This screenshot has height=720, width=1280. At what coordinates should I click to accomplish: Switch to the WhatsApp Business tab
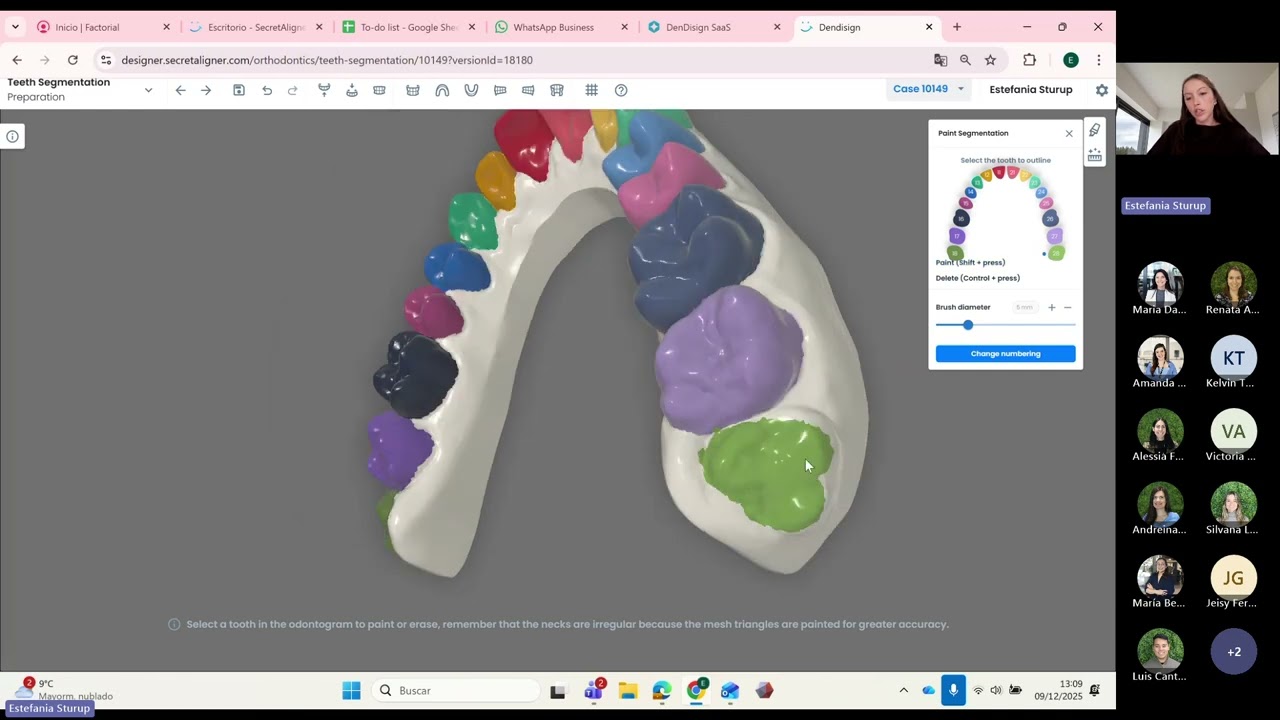pos(561,27)
